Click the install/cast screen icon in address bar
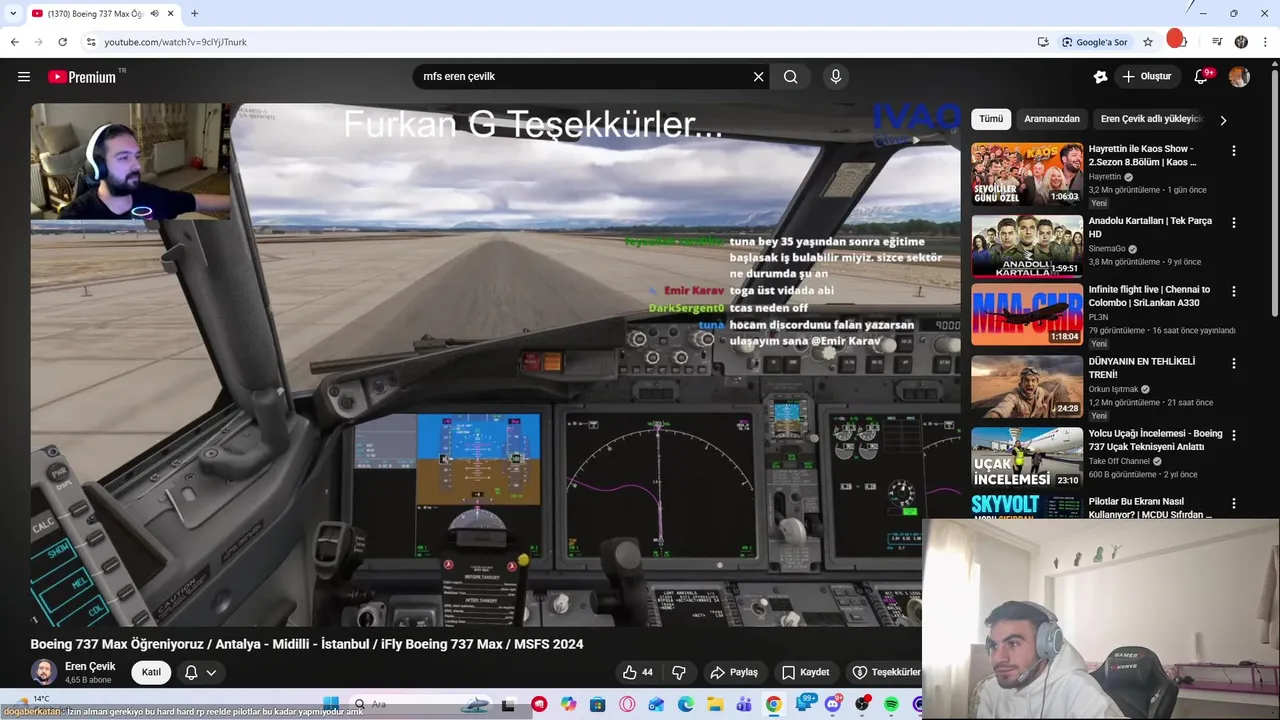This screenshot has height=720, width=1280. (1043, 42)
